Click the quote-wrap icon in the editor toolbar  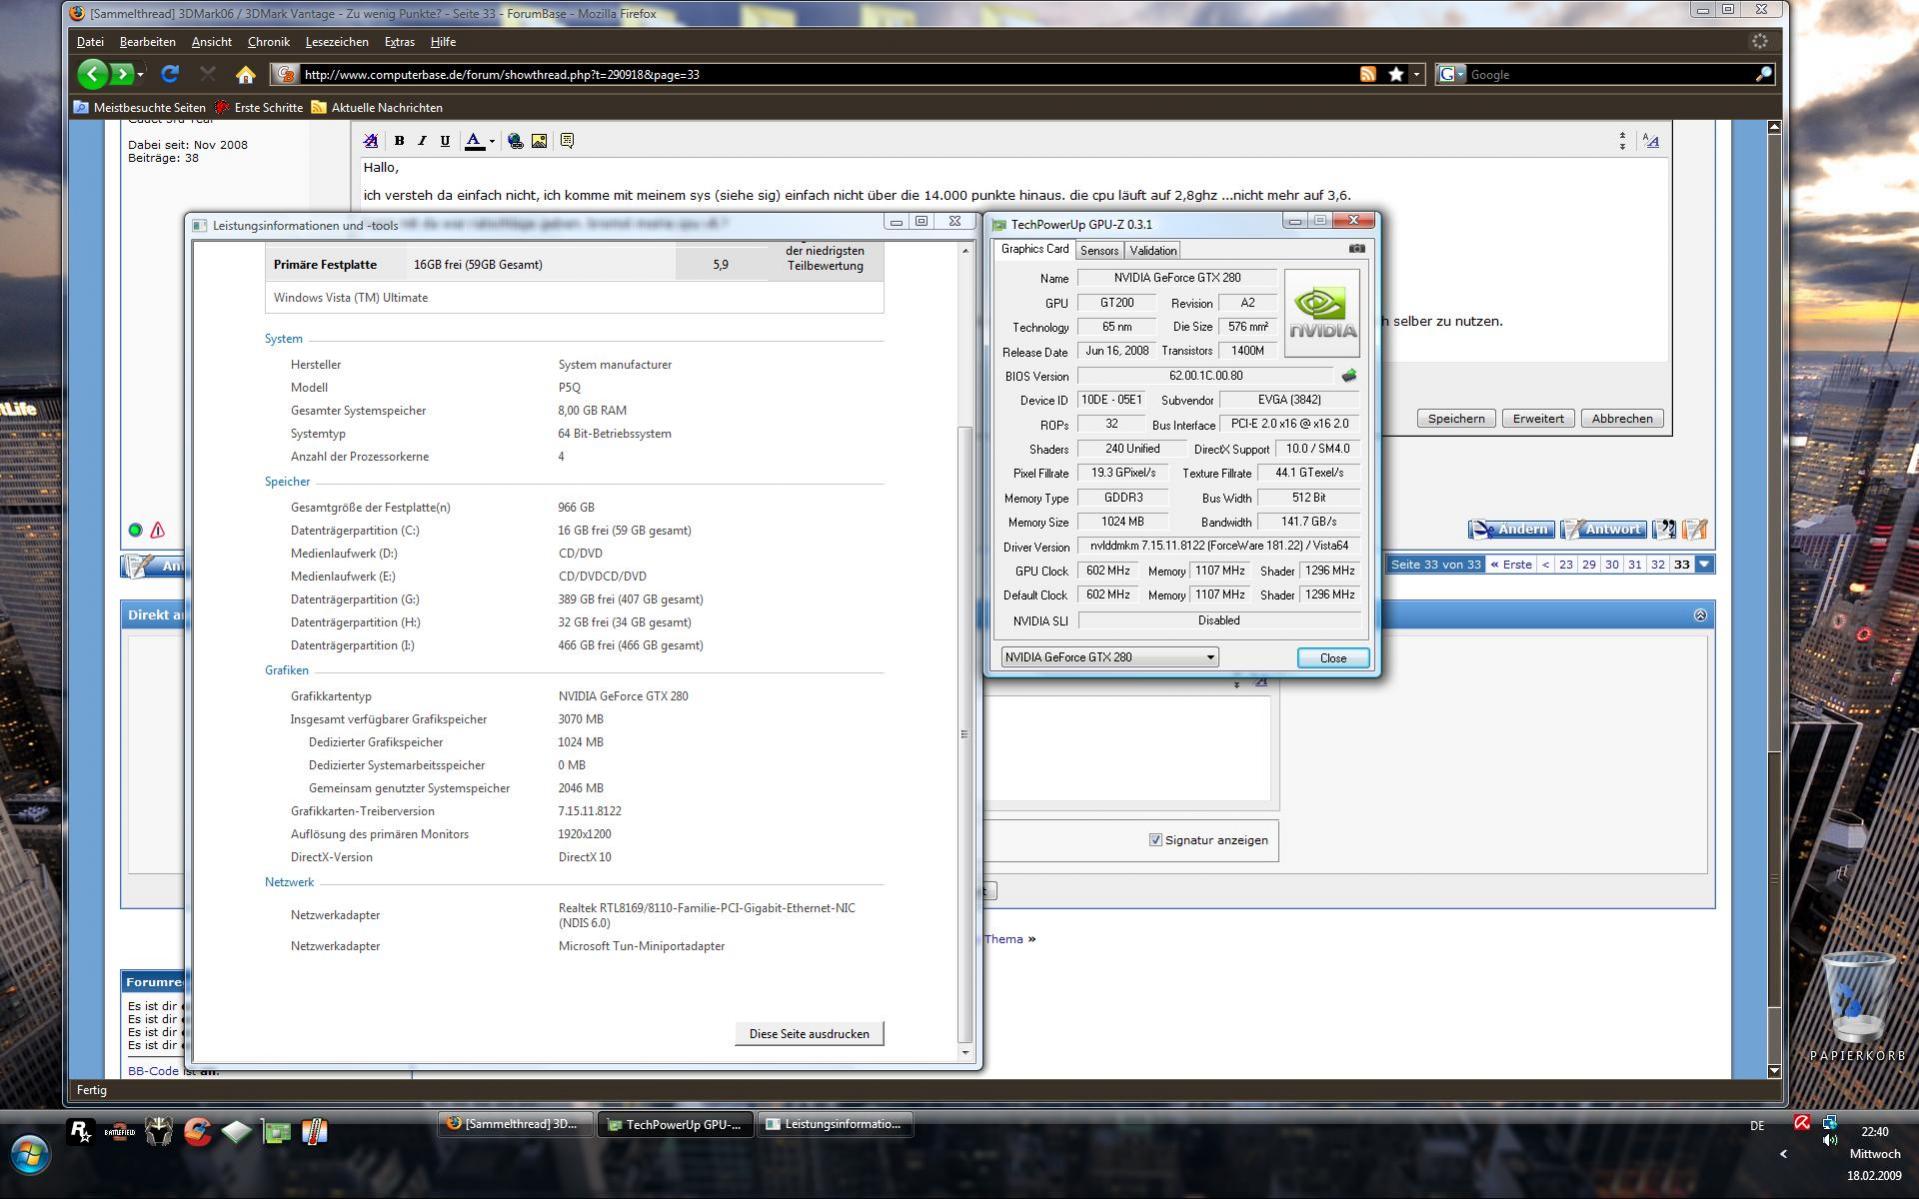(567, 141)
